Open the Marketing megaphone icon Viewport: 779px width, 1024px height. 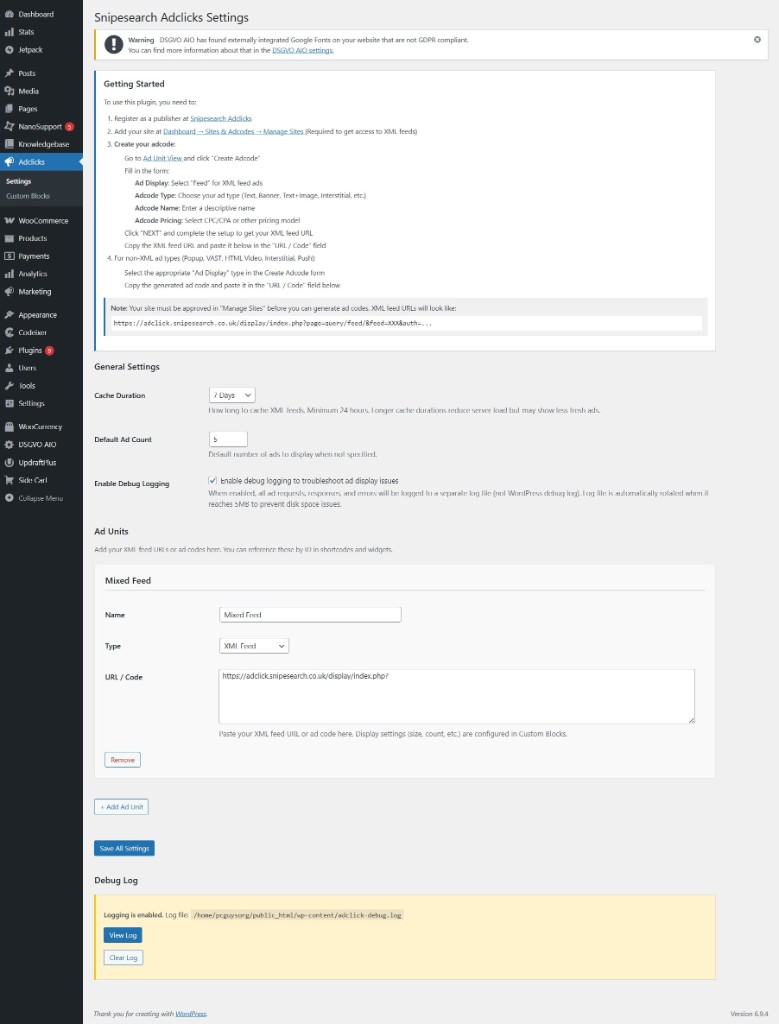point(9,291)
